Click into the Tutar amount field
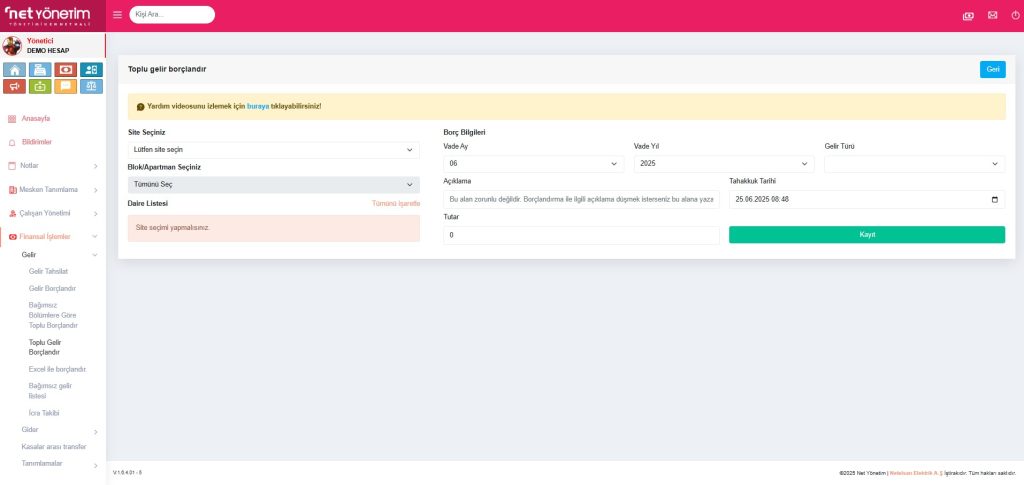1024x485 pixels. coord(581,235)
